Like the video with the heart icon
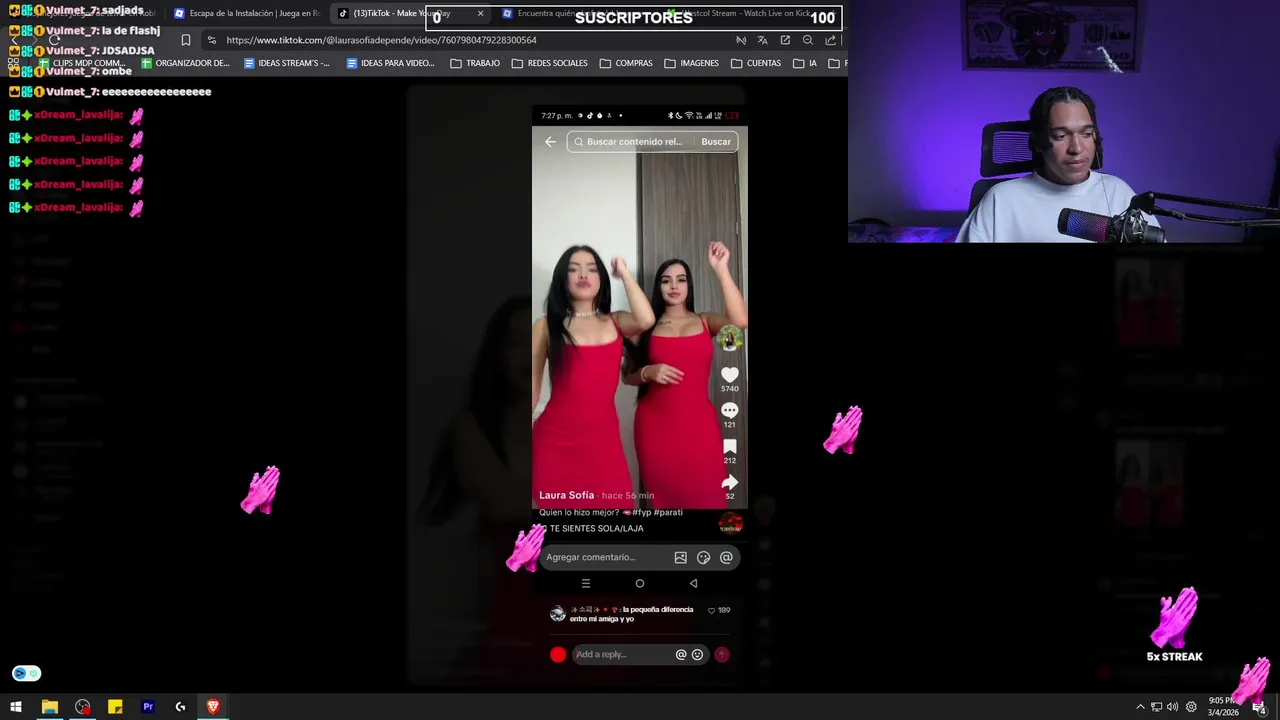This screenshot has width=1280, height=720. [730, 374]
